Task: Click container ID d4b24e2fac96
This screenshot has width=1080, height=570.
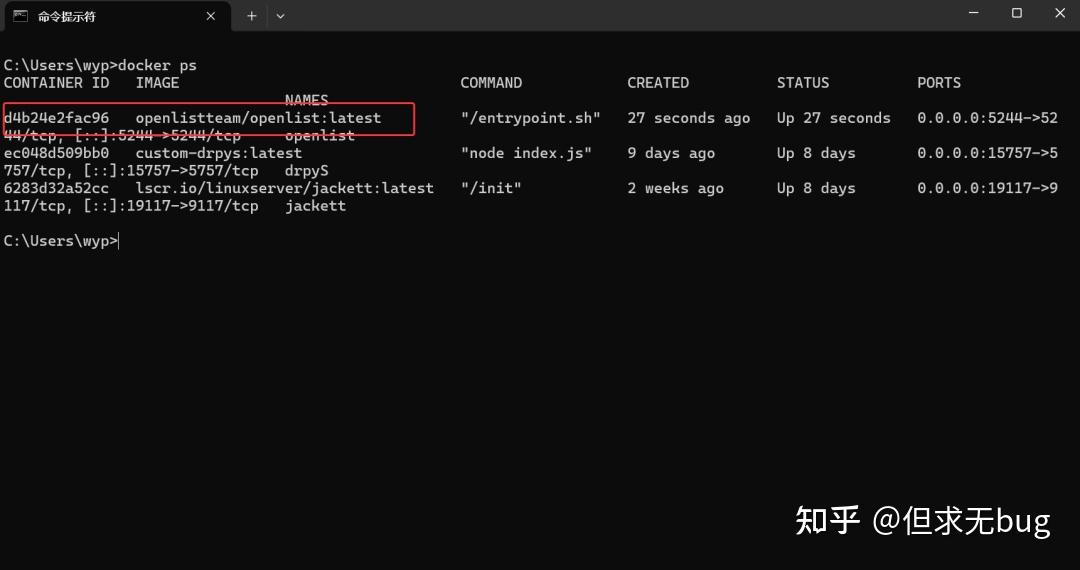Action: [x=56, y=118]
